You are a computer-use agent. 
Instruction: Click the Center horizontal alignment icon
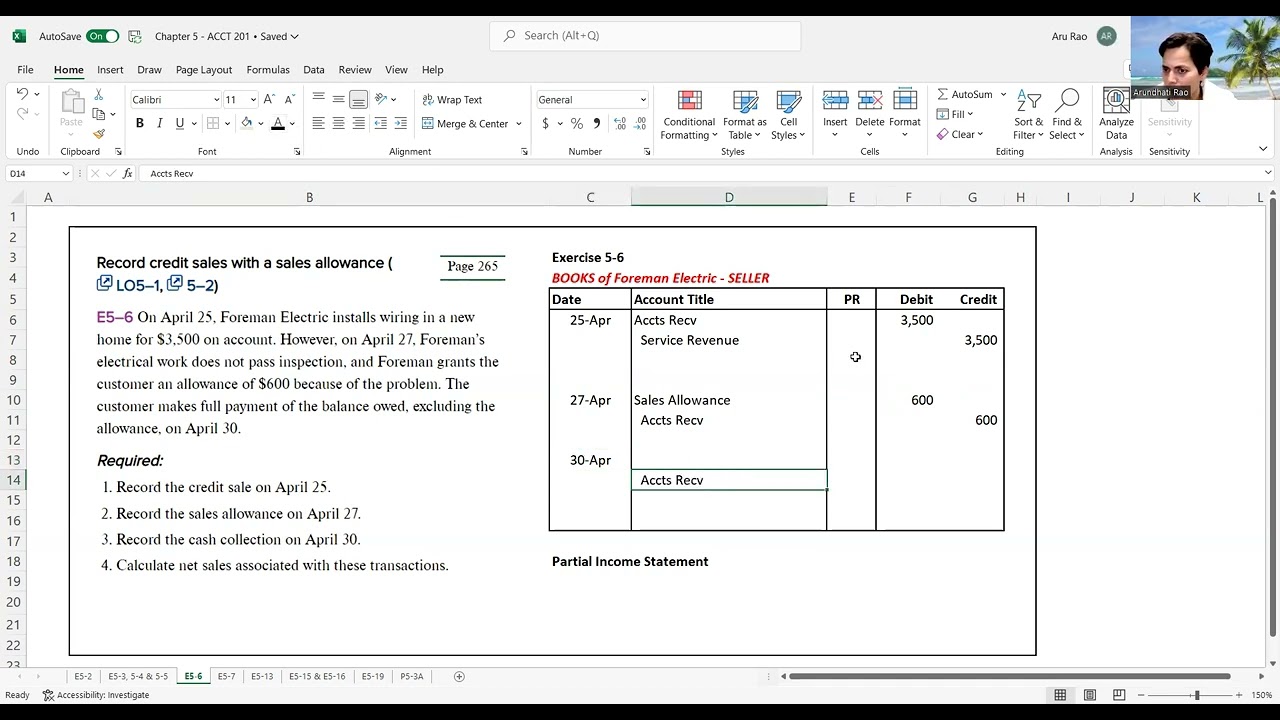tap(338, 123)
